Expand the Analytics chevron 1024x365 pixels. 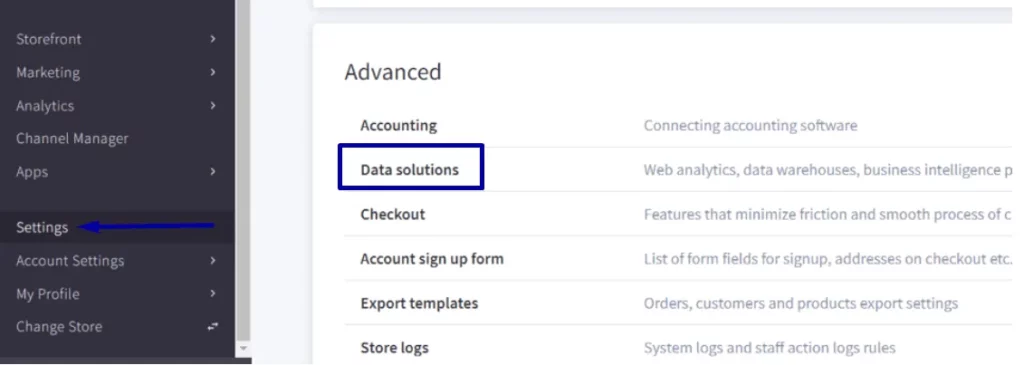point(213,106)
